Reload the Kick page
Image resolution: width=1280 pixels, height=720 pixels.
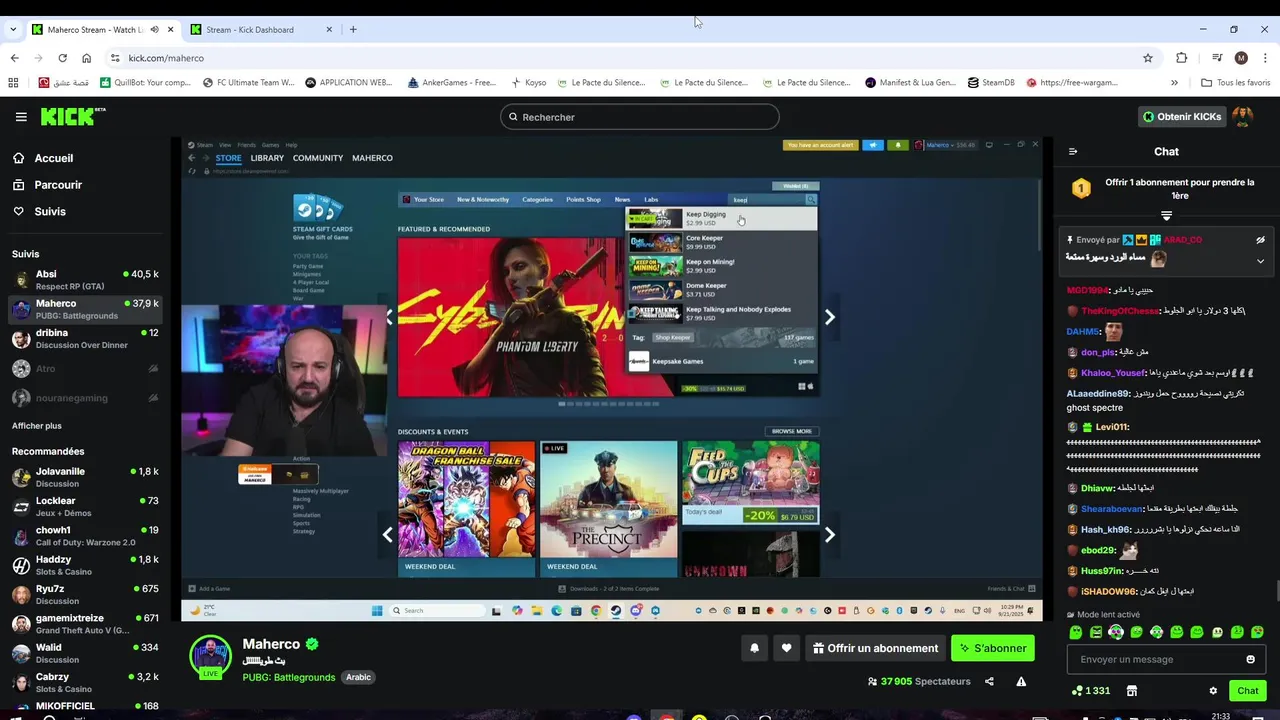click(x=62, y=58)
